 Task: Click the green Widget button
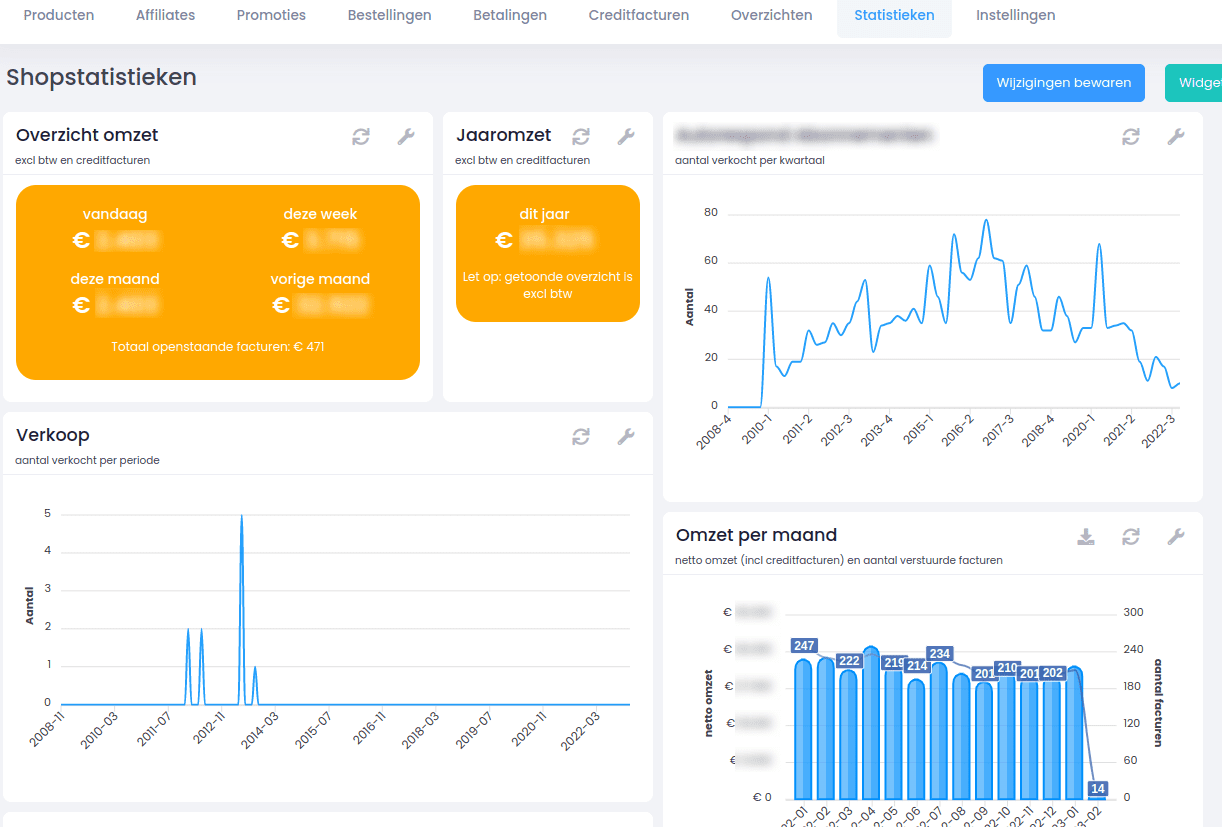click(1194, 83)
